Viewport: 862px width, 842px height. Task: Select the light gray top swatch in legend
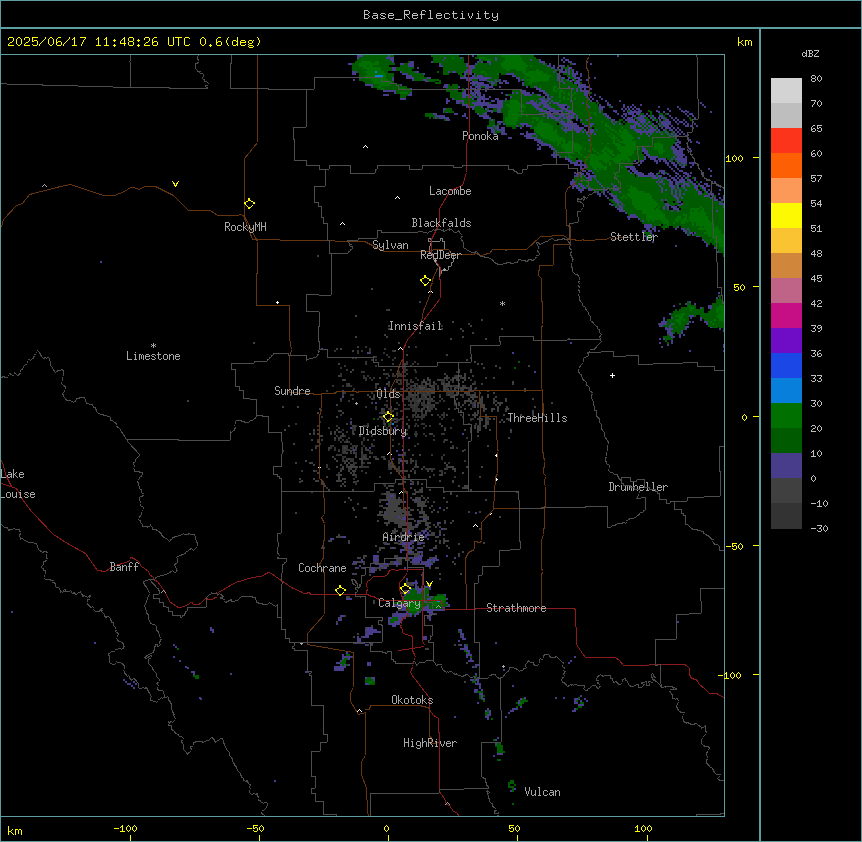coord(786,91)
